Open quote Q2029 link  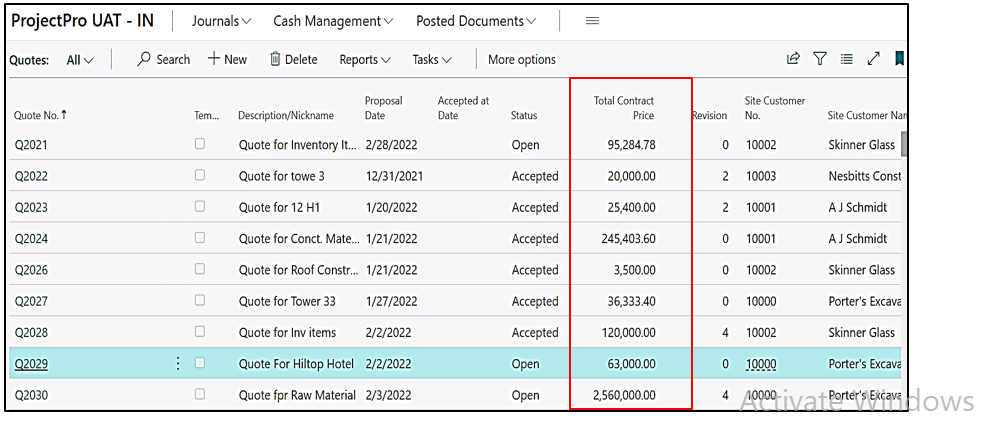point(31,364)
